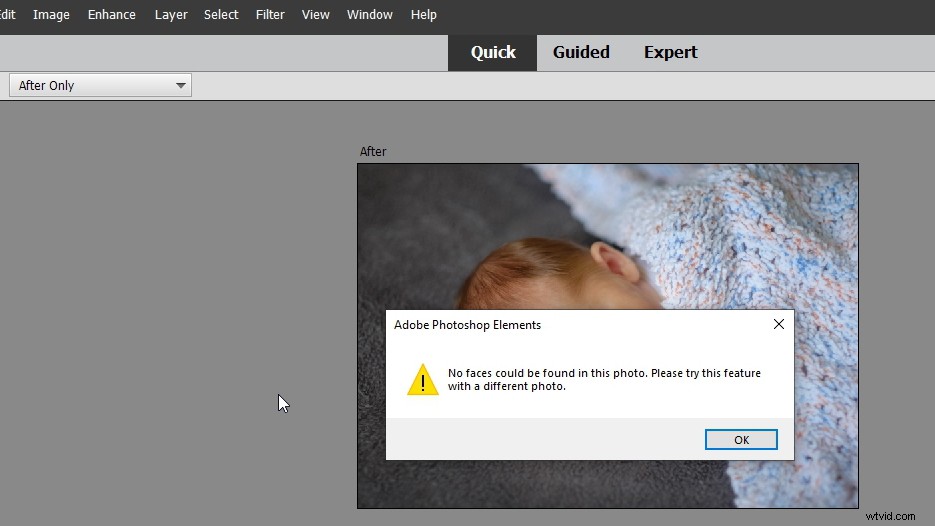Click the After label above the photo
935x526 pixels.
click(x=373, y=151)
